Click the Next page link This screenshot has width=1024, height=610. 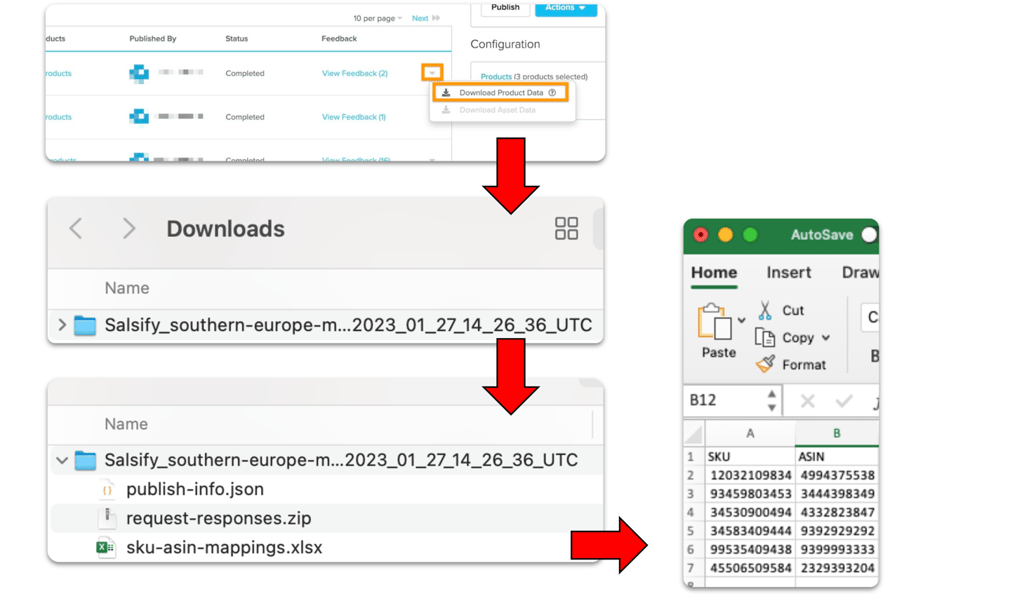tap(425, 18)
